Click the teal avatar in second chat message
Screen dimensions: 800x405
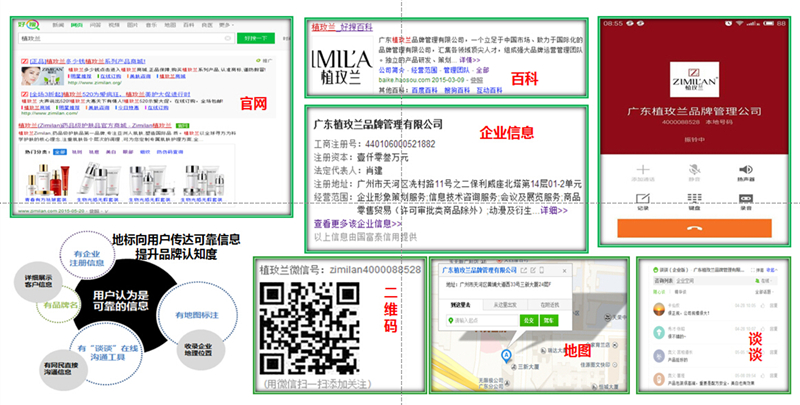tap(659, 332)
